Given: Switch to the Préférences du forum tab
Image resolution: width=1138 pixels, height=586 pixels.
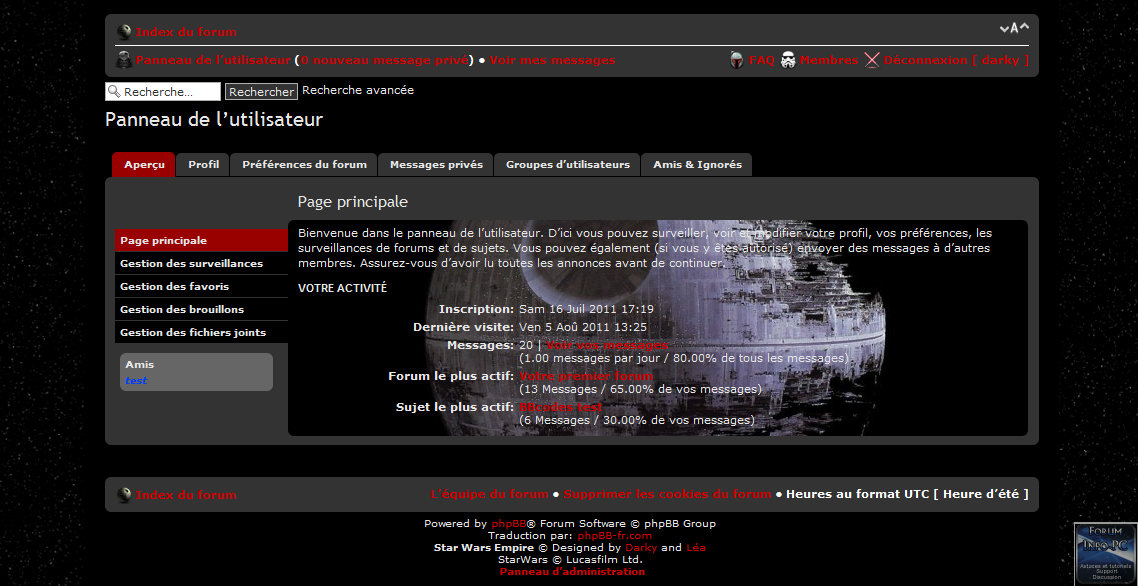Looking at the screenshot, I should click(304, 165).
